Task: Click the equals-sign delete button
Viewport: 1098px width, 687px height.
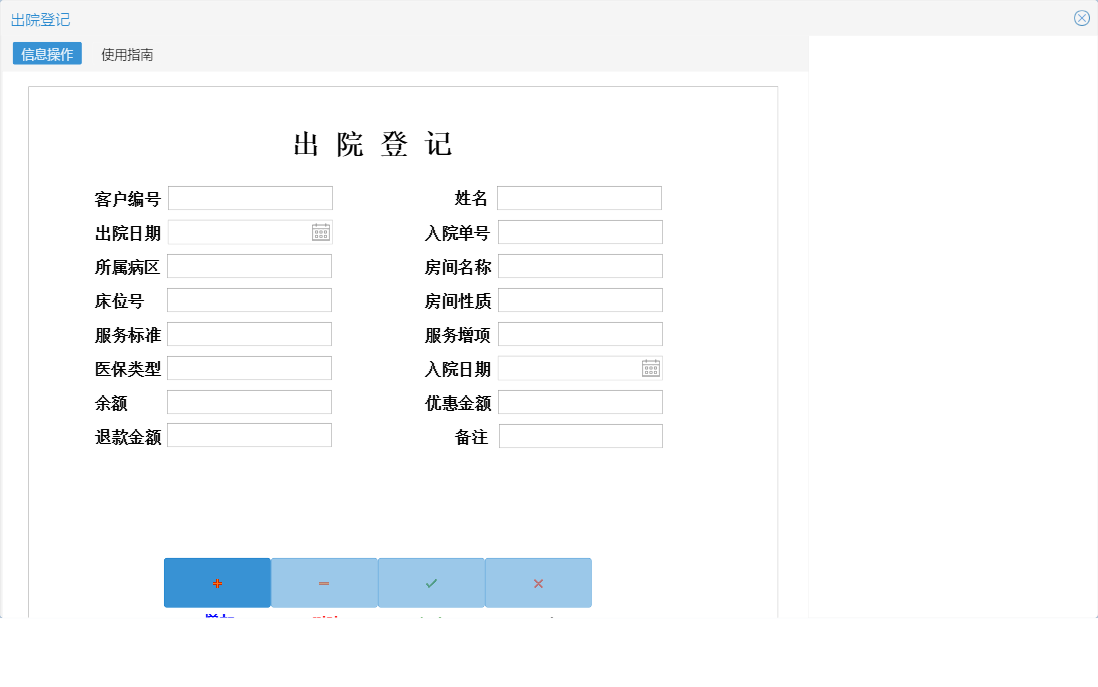Action: pos(324,582)
